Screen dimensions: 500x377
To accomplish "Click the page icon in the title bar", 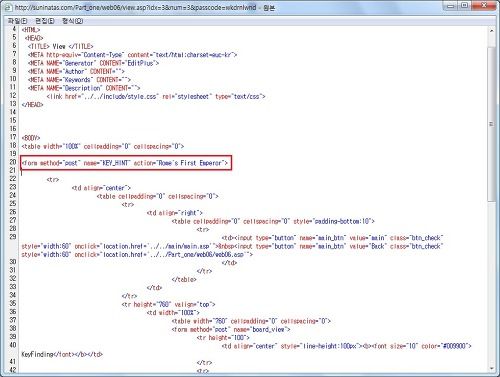I will pyautogui.click(x=8, y=7).
